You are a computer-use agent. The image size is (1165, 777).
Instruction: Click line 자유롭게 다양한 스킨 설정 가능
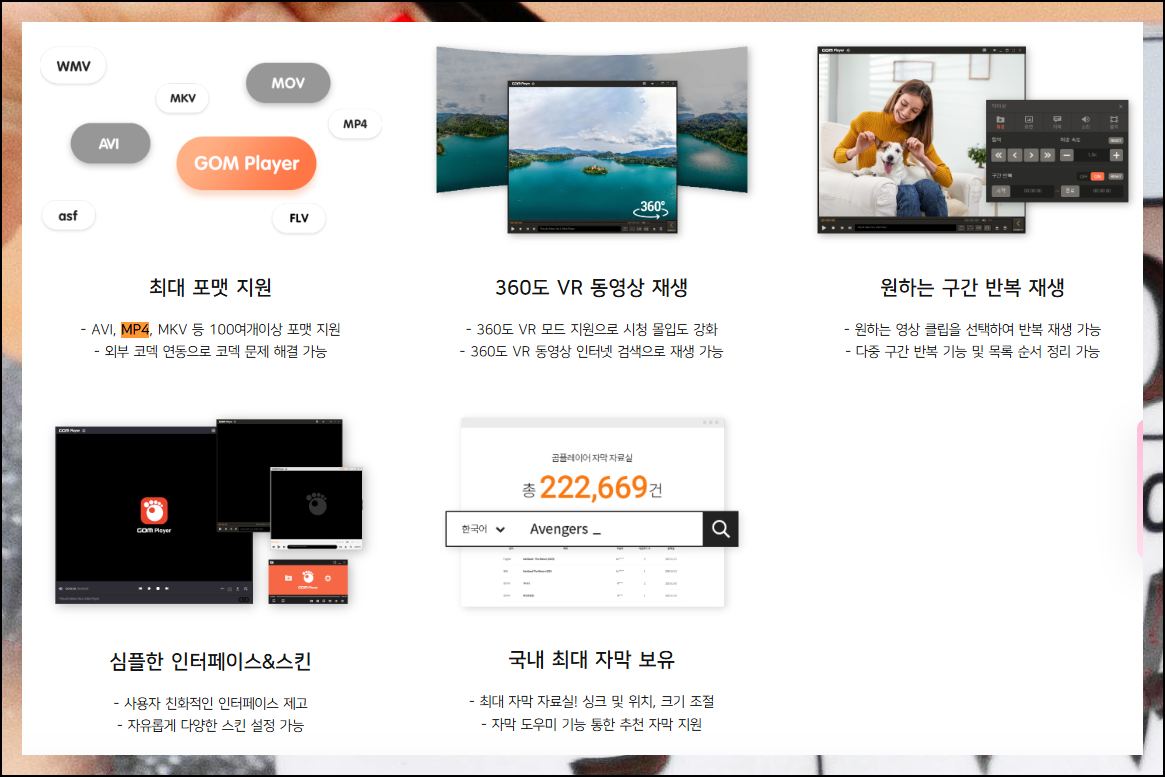point(210,725)
